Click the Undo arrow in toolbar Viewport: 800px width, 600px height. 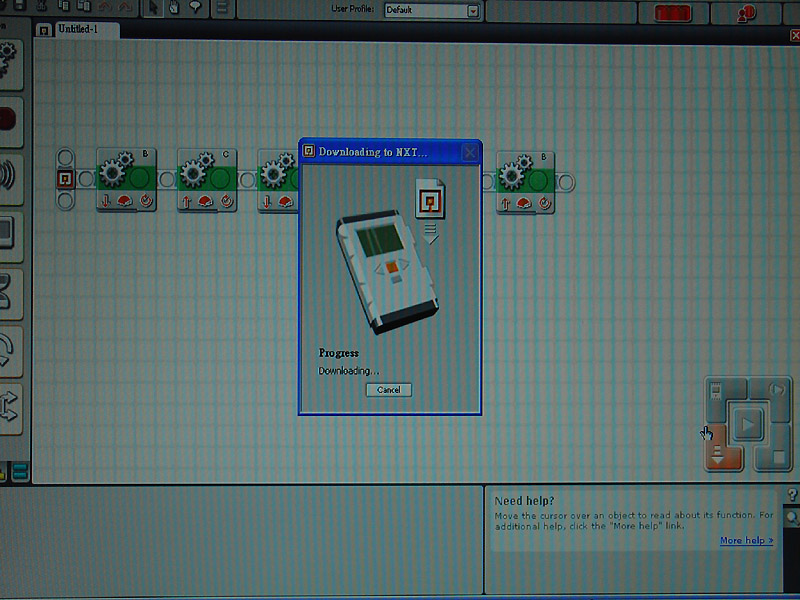pyautogui.click(x=105, y=7)
